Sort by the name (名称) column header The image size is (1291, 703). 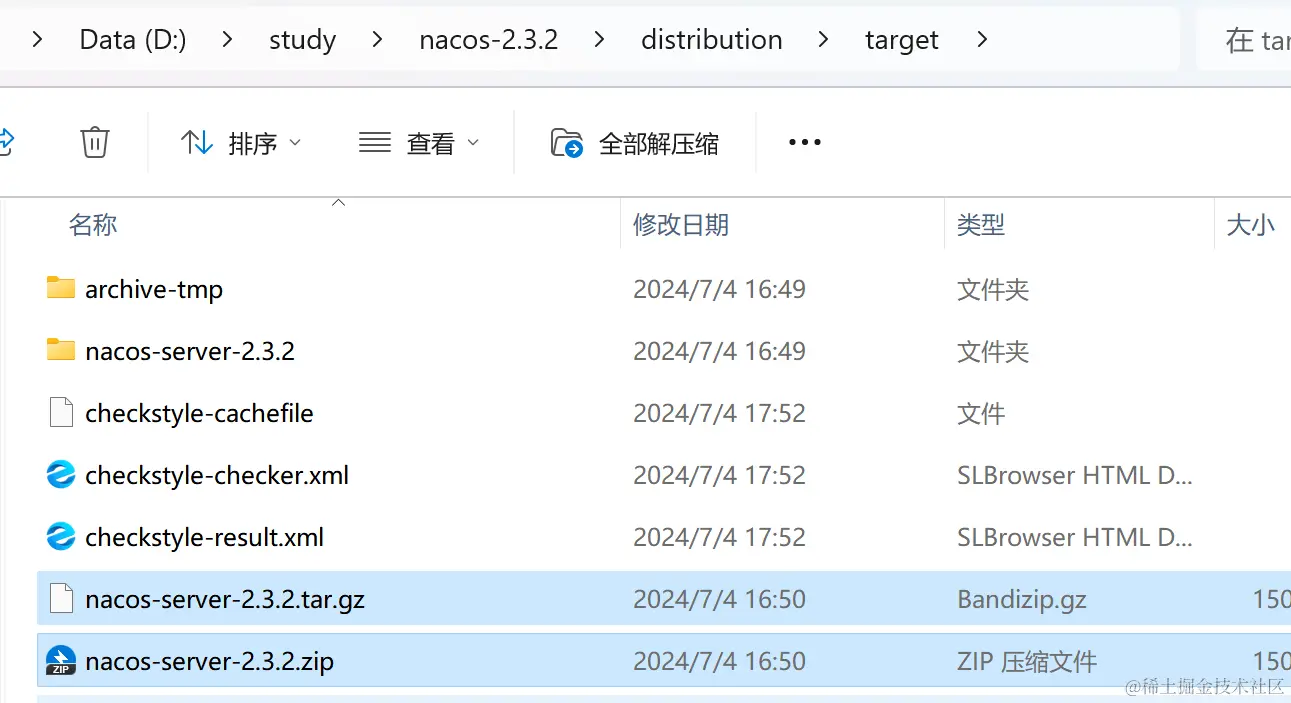(x=93, y=225)
